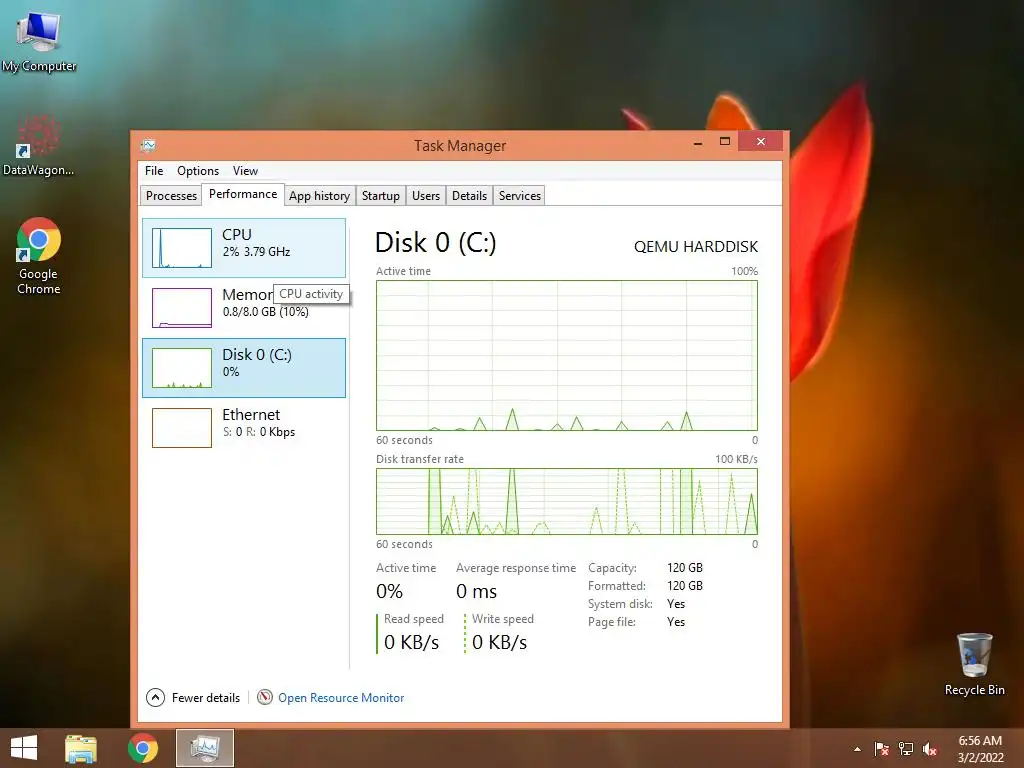Viewport: 1024px width, 768px height.
Task: Click the Read speed 0 KB/s value
Action: tap(411, 643)
